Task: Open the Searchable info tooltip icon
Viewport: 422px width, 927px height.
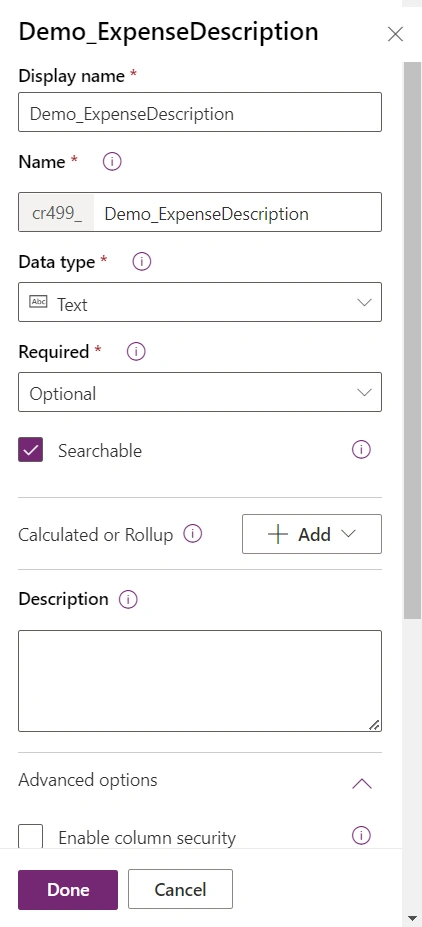Action: (x=361, y=450)
